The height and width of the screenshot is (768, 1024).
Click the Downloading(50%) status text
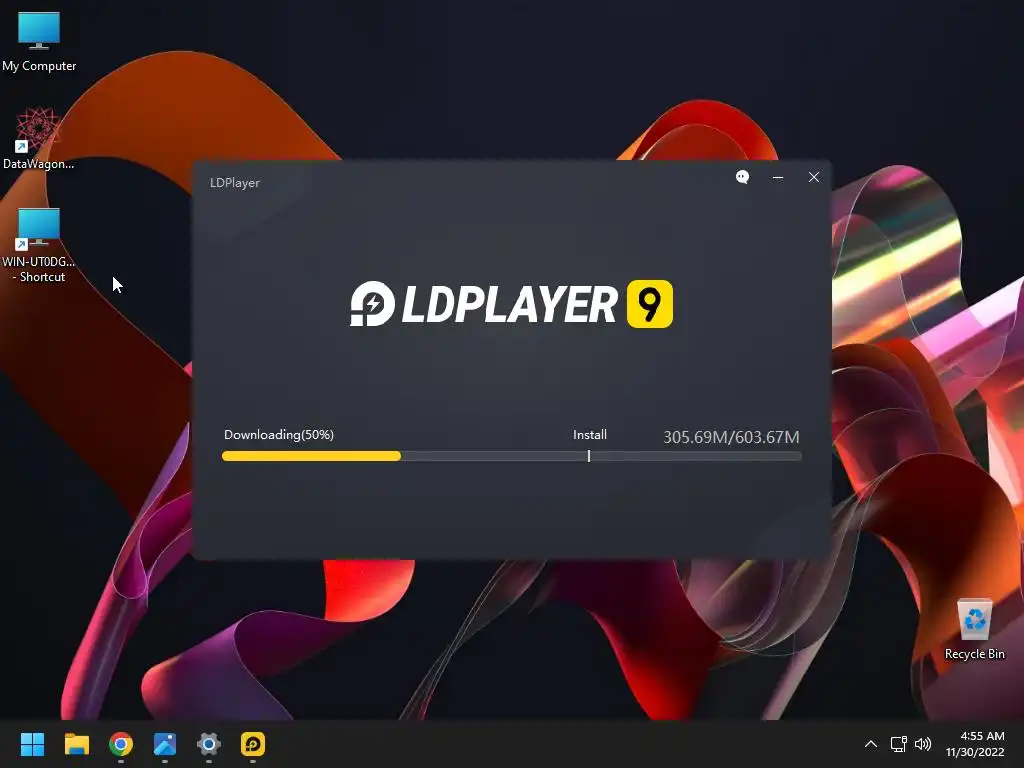279,435
